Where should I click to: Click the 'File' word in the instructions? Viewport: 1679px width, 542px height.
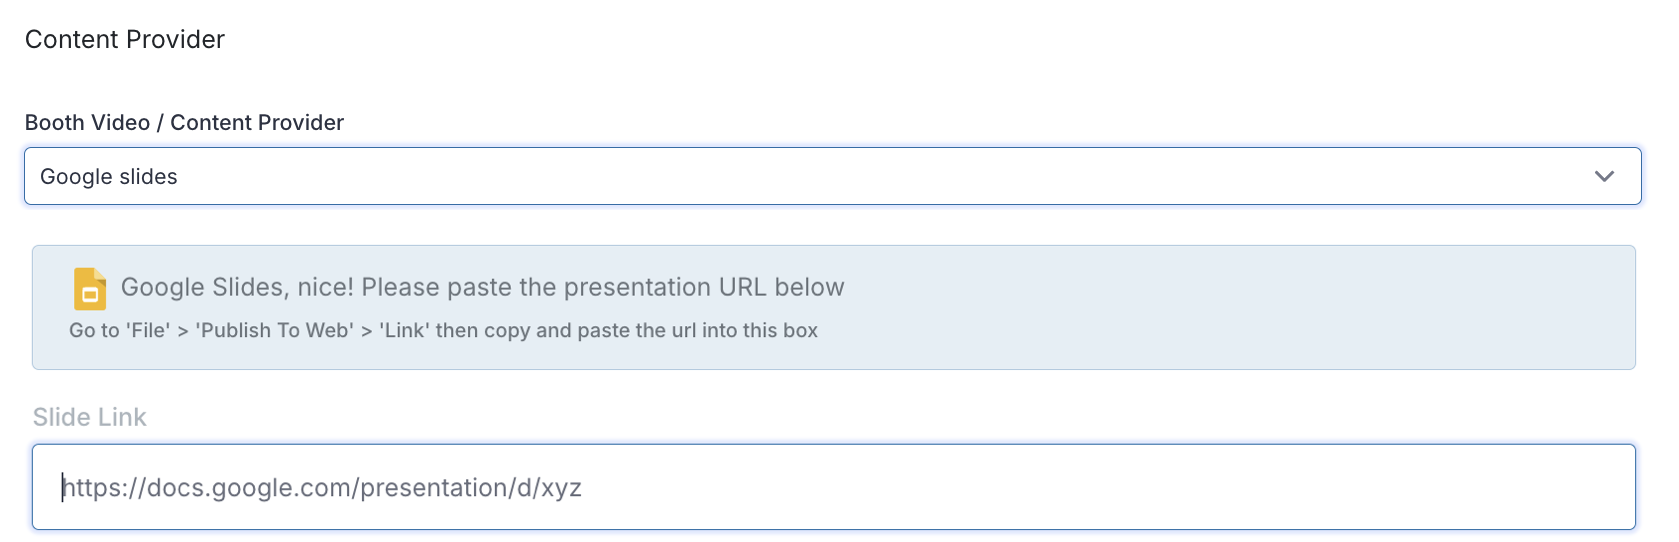[x=148, y=330]
